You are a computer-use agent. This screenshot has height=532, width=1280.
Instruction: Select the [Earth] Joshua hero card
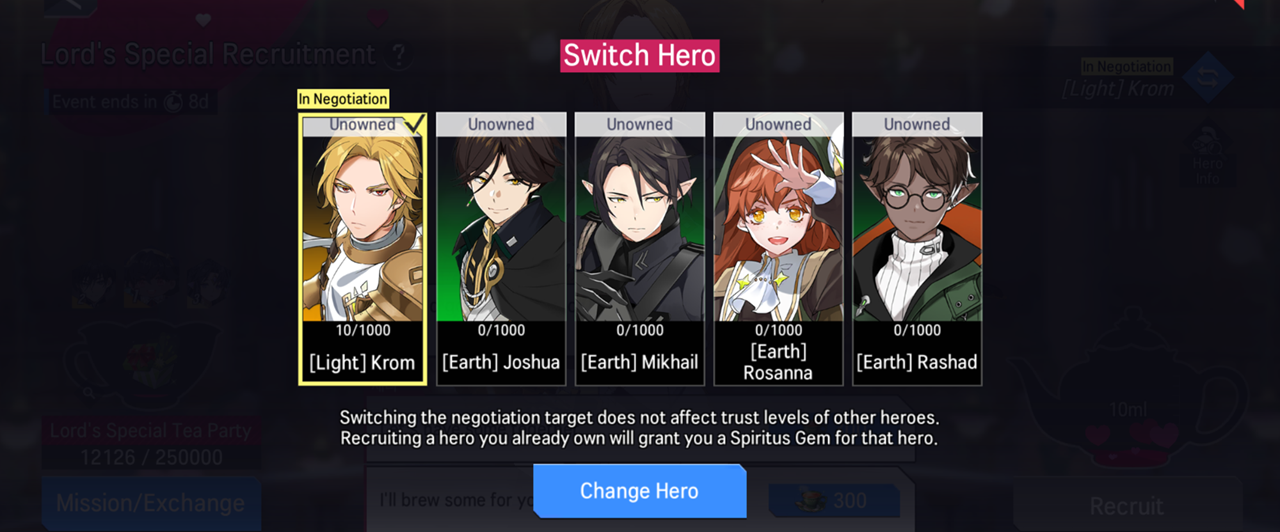tap(501, 249)
